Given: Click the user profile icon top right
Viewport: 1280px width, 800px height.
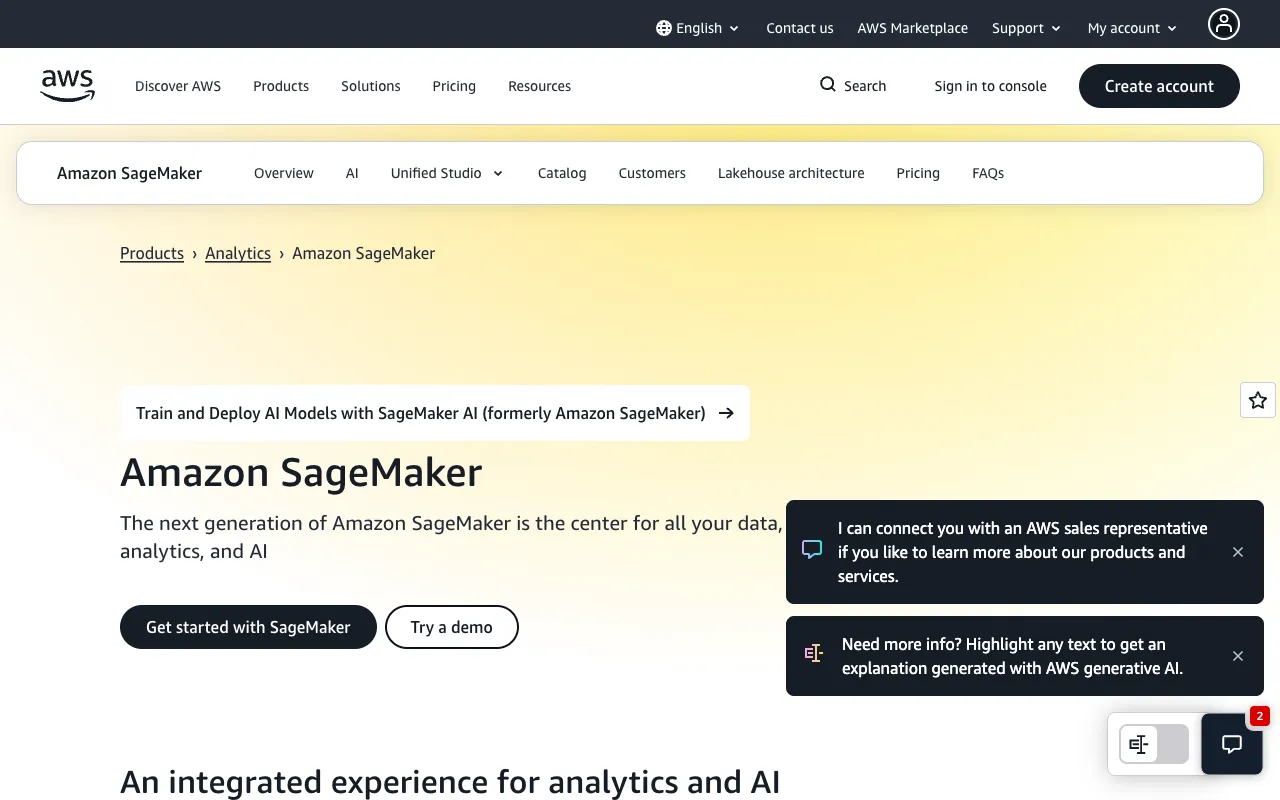Looking at the screenshot, I should [x=1224, y=24].
